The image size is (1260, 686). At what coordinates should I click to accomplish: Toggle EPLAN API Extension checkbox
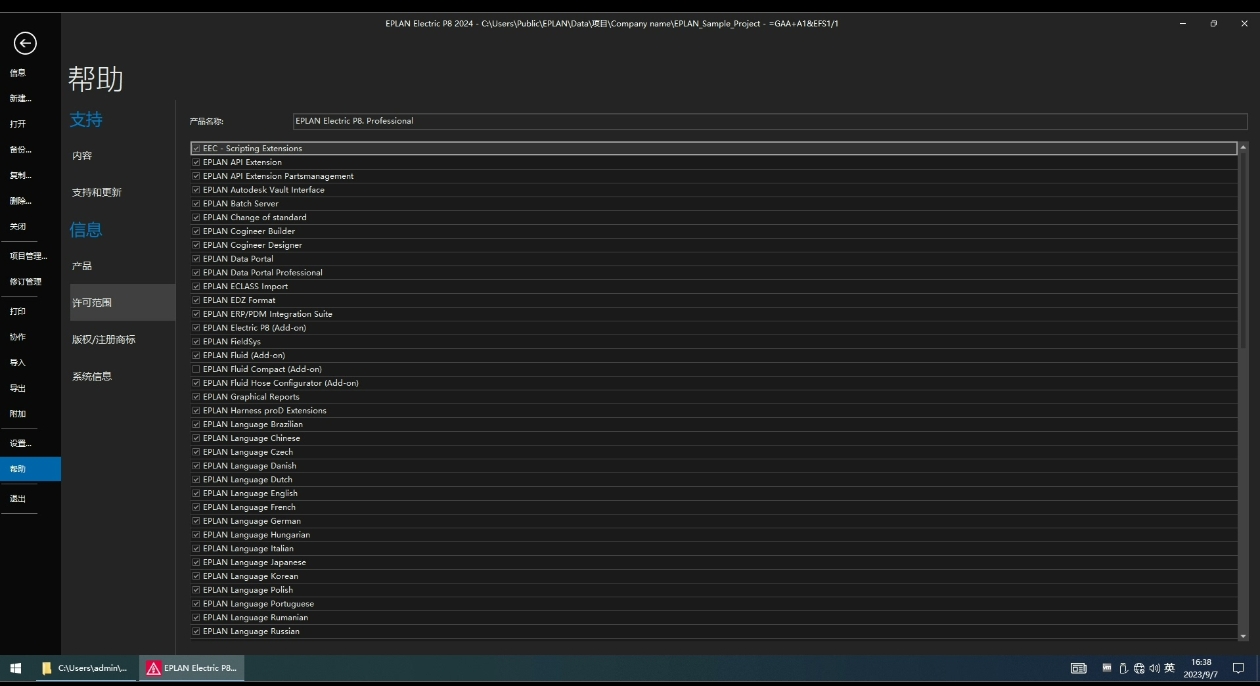(x=196, y=162)
